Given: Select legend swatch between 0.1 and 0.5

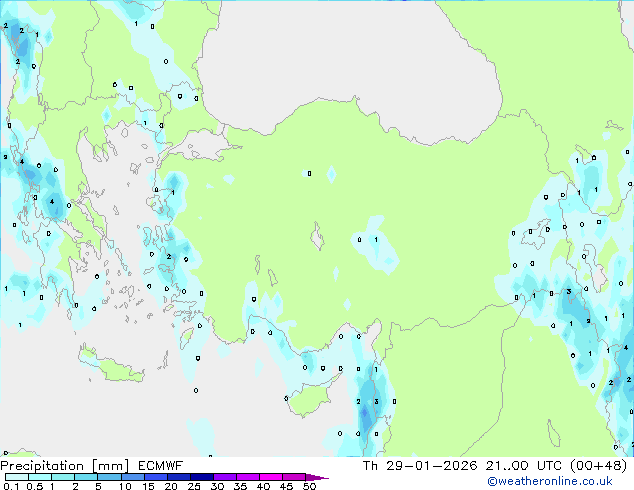Looking at the screenshot, I should 17,477.
